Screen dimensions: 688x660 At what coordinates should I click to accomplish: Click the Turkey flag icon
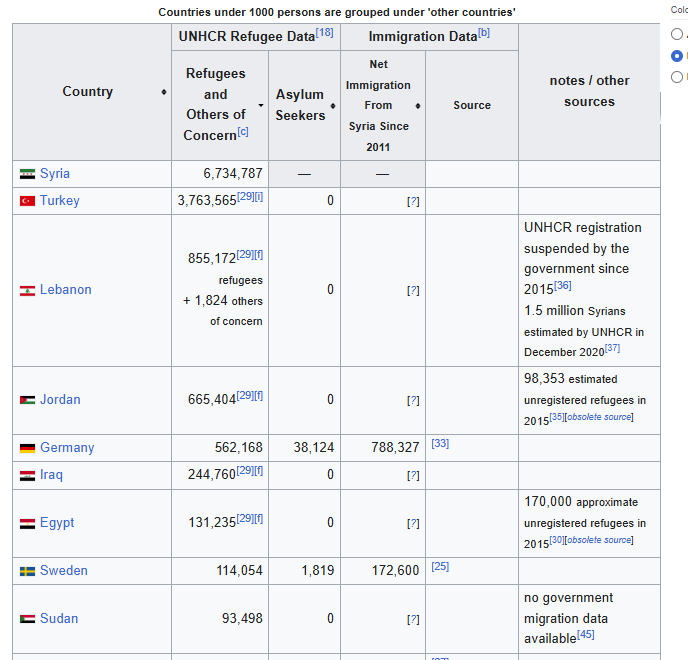(x=27, y=201)
